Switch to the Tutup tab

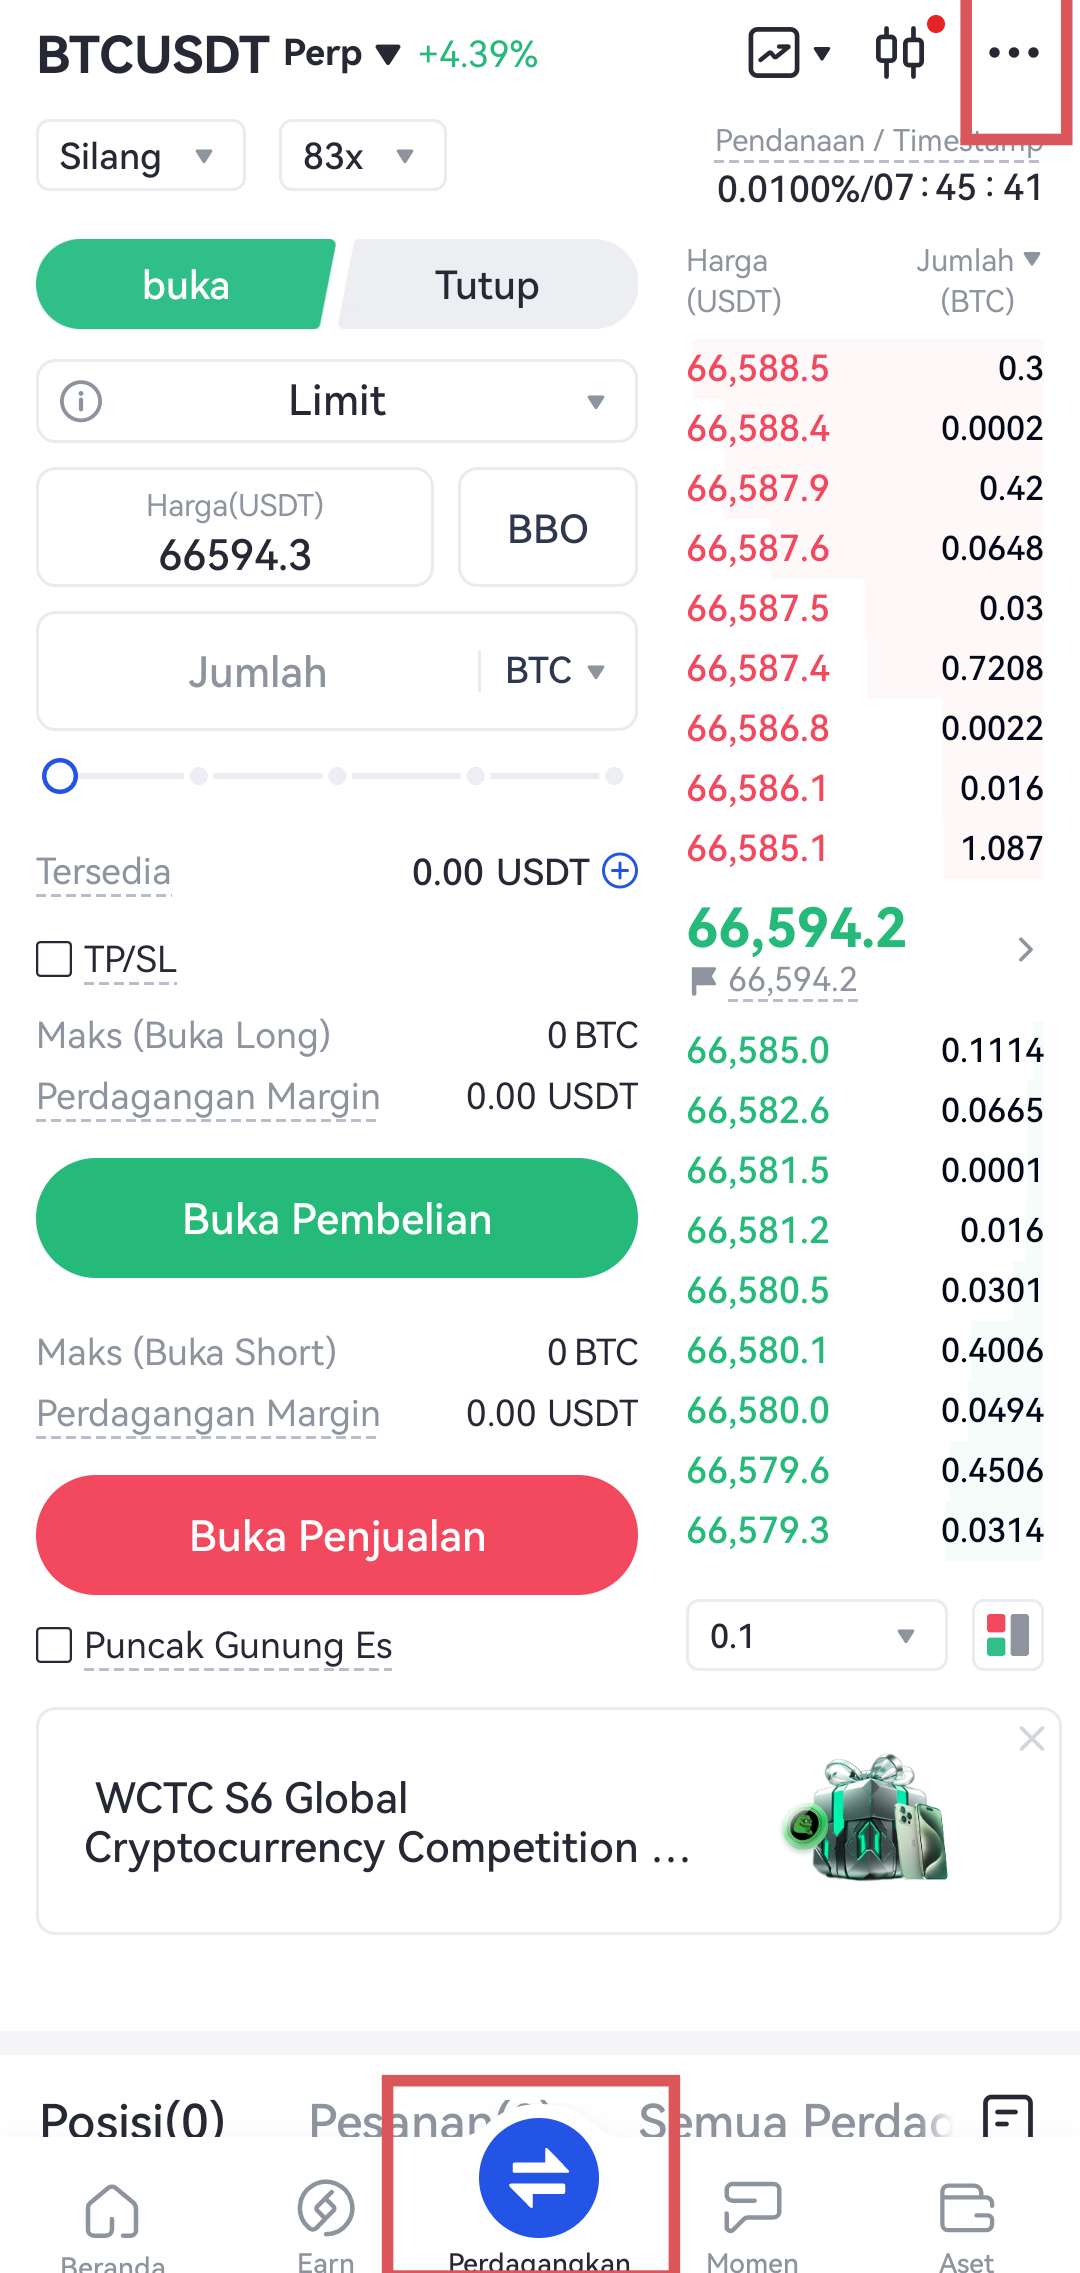[x=487, y=286]
